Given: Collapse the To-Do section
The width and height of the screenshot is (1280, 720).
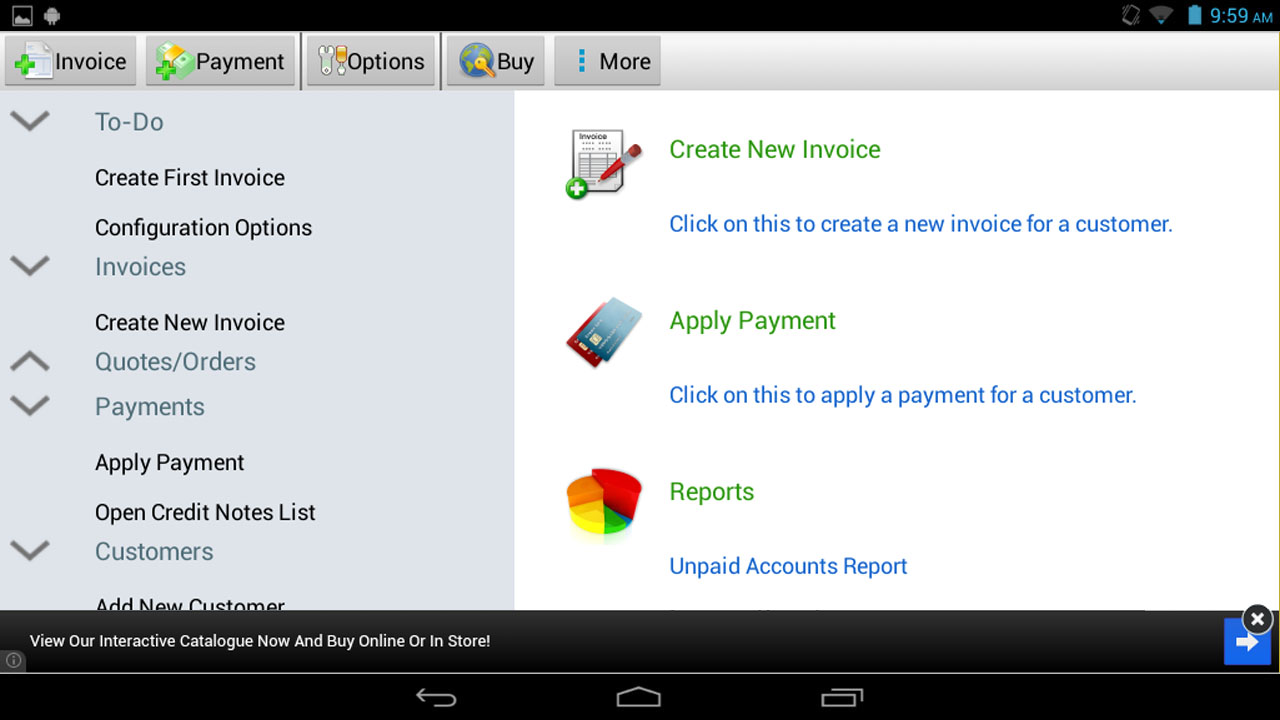Looking at the screenshot, I should click(29, 121).
